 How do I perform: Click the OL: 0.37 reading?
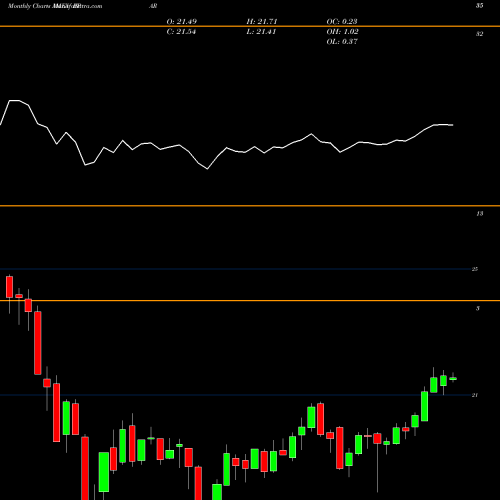tap(342, 42)
